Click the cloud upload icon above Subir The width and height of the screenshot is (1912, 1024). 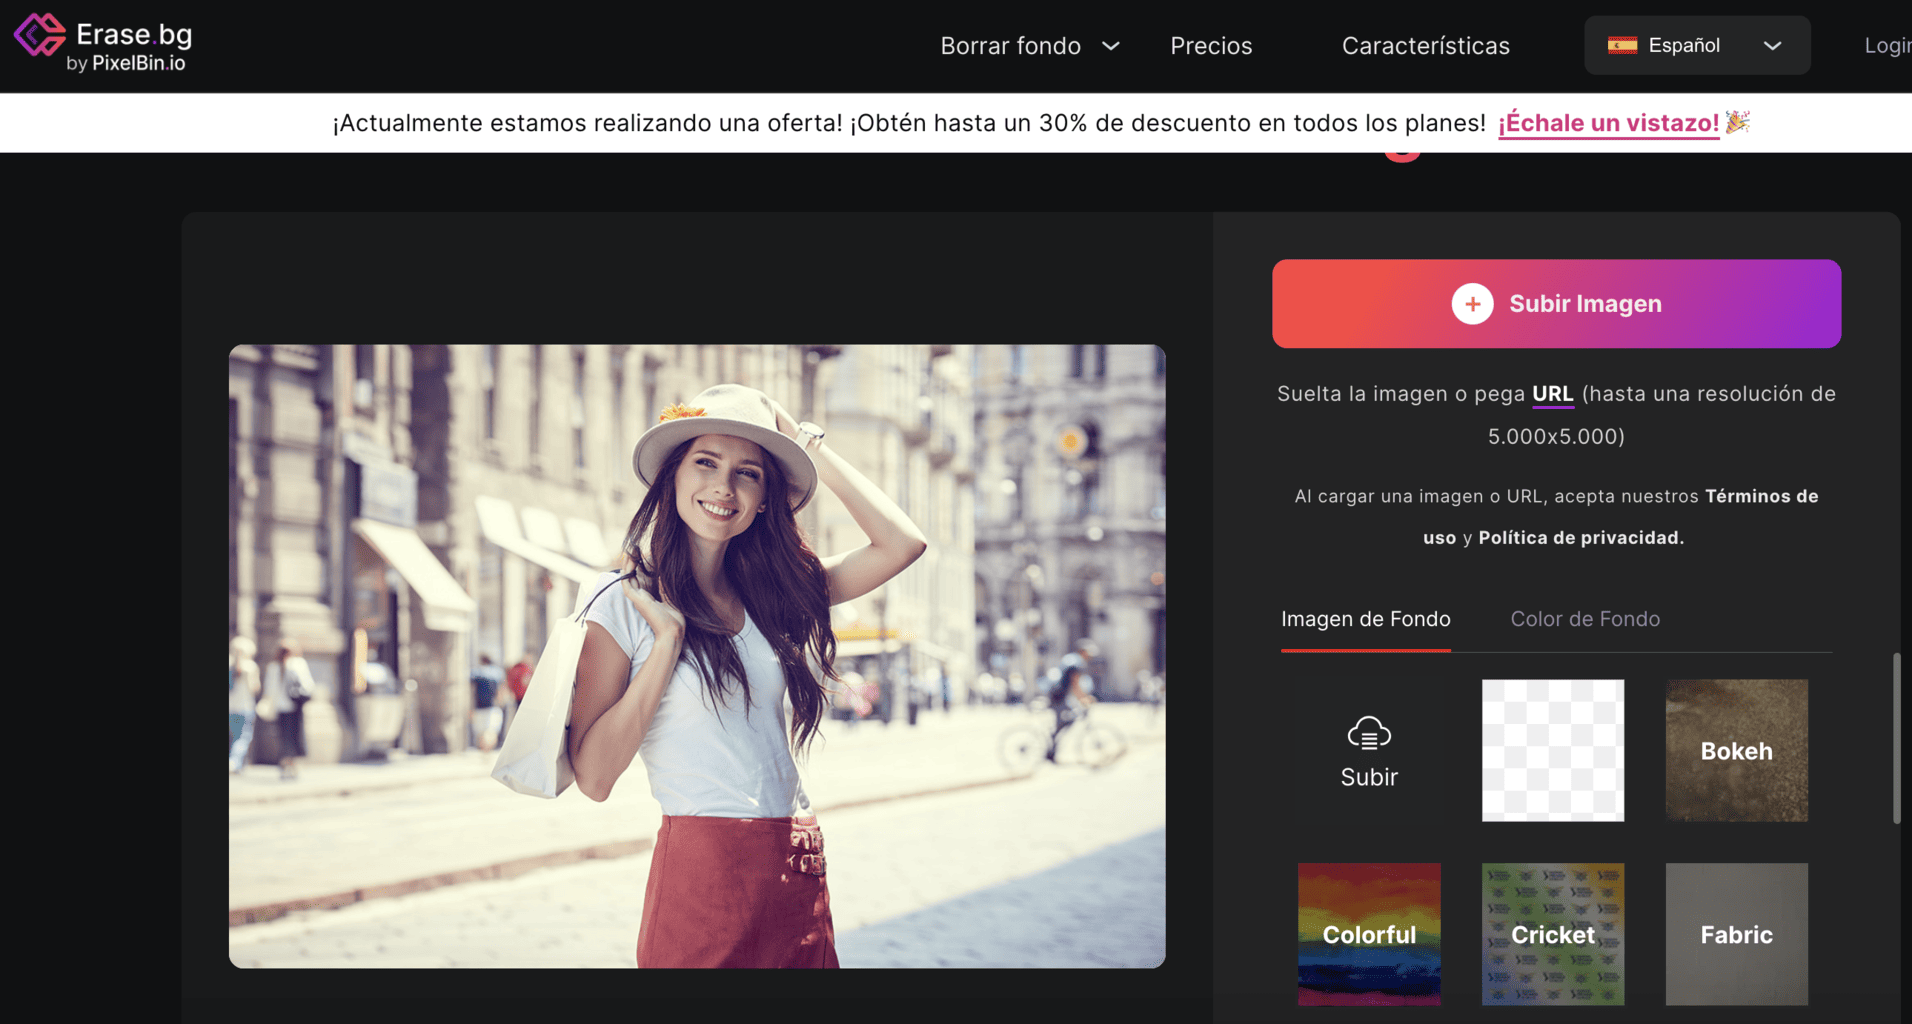1369,733
